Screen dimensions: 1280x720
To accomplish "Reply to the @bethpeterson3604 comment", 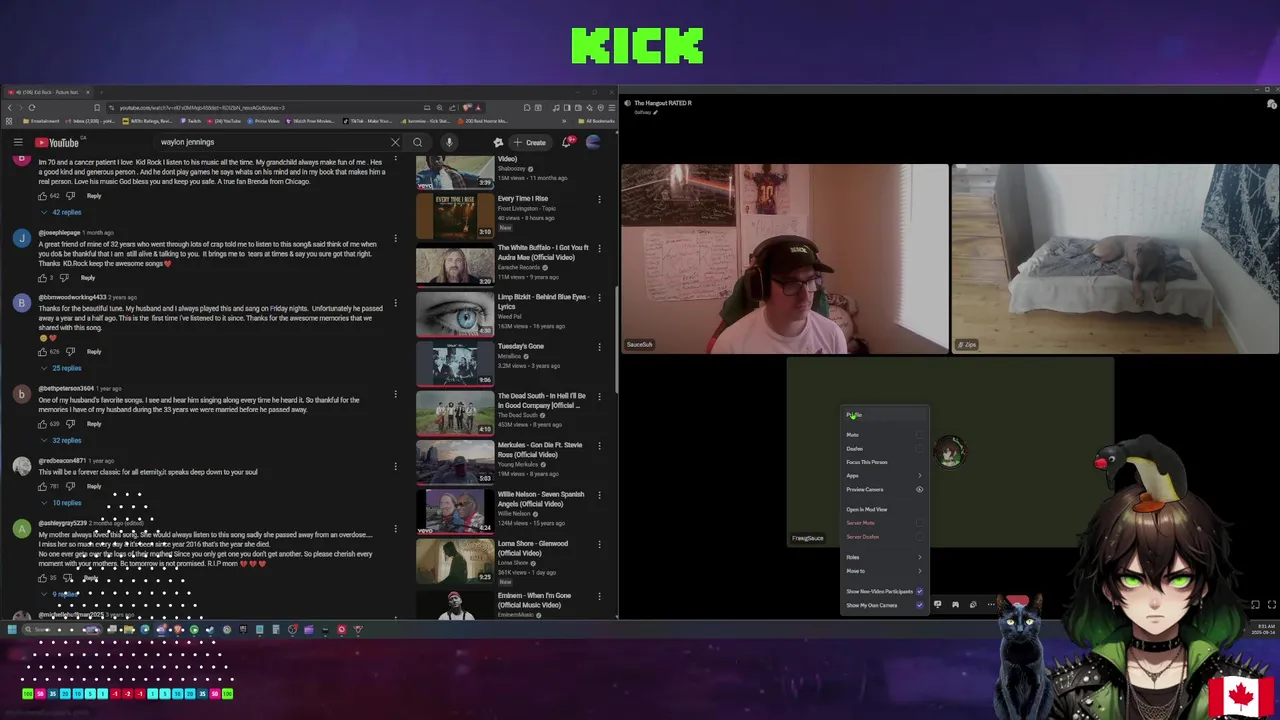I will 94,424.
